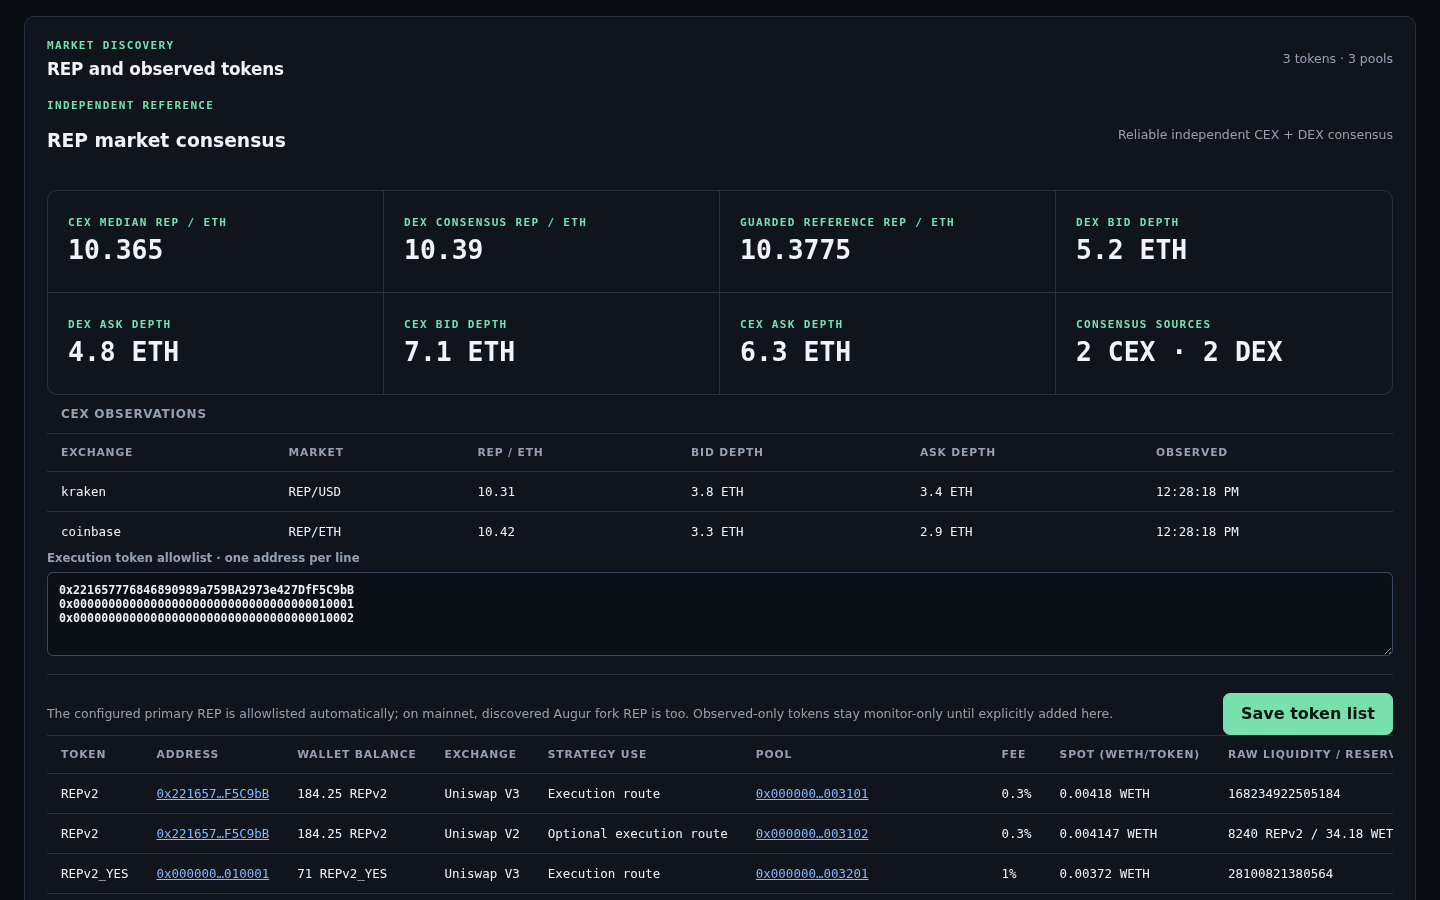Screen dimensions: 1440x900
Task: Select the DEX ask depth value 4.8 ETH
Action: pyautogui.click(x=123, y=352)
